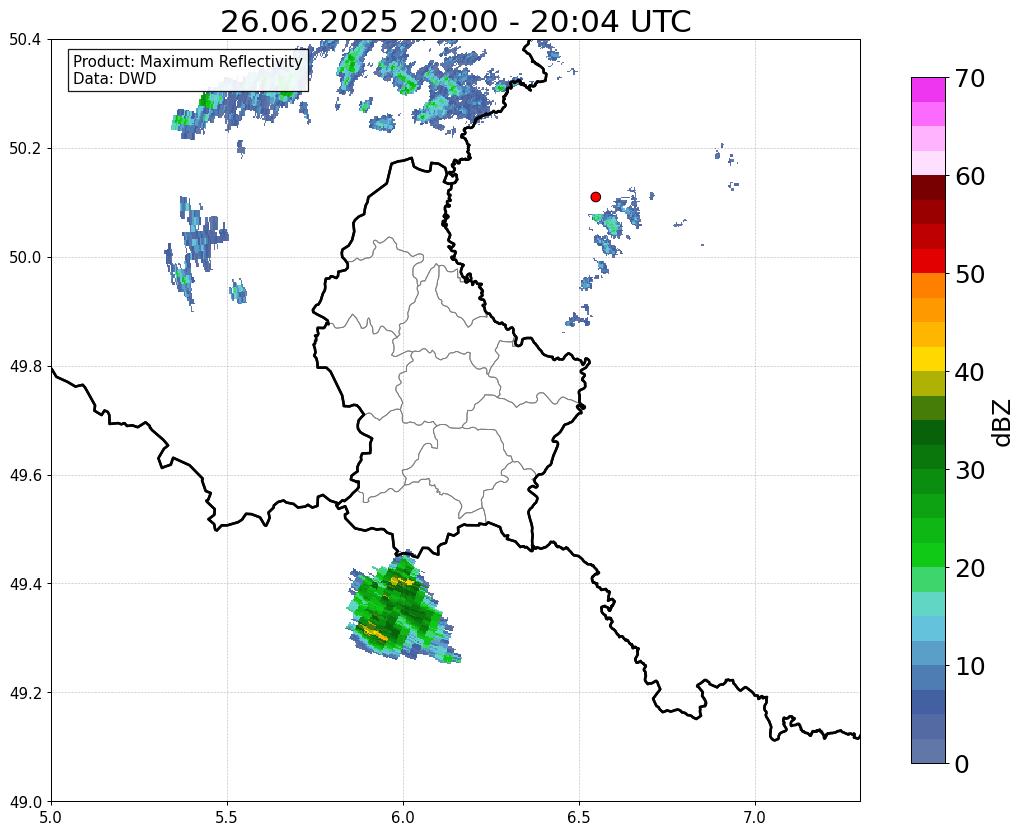This screenshot has height=834, width=1023.
Task: Click latitude axis label "49.8"
Action: (x=25, y=367)
